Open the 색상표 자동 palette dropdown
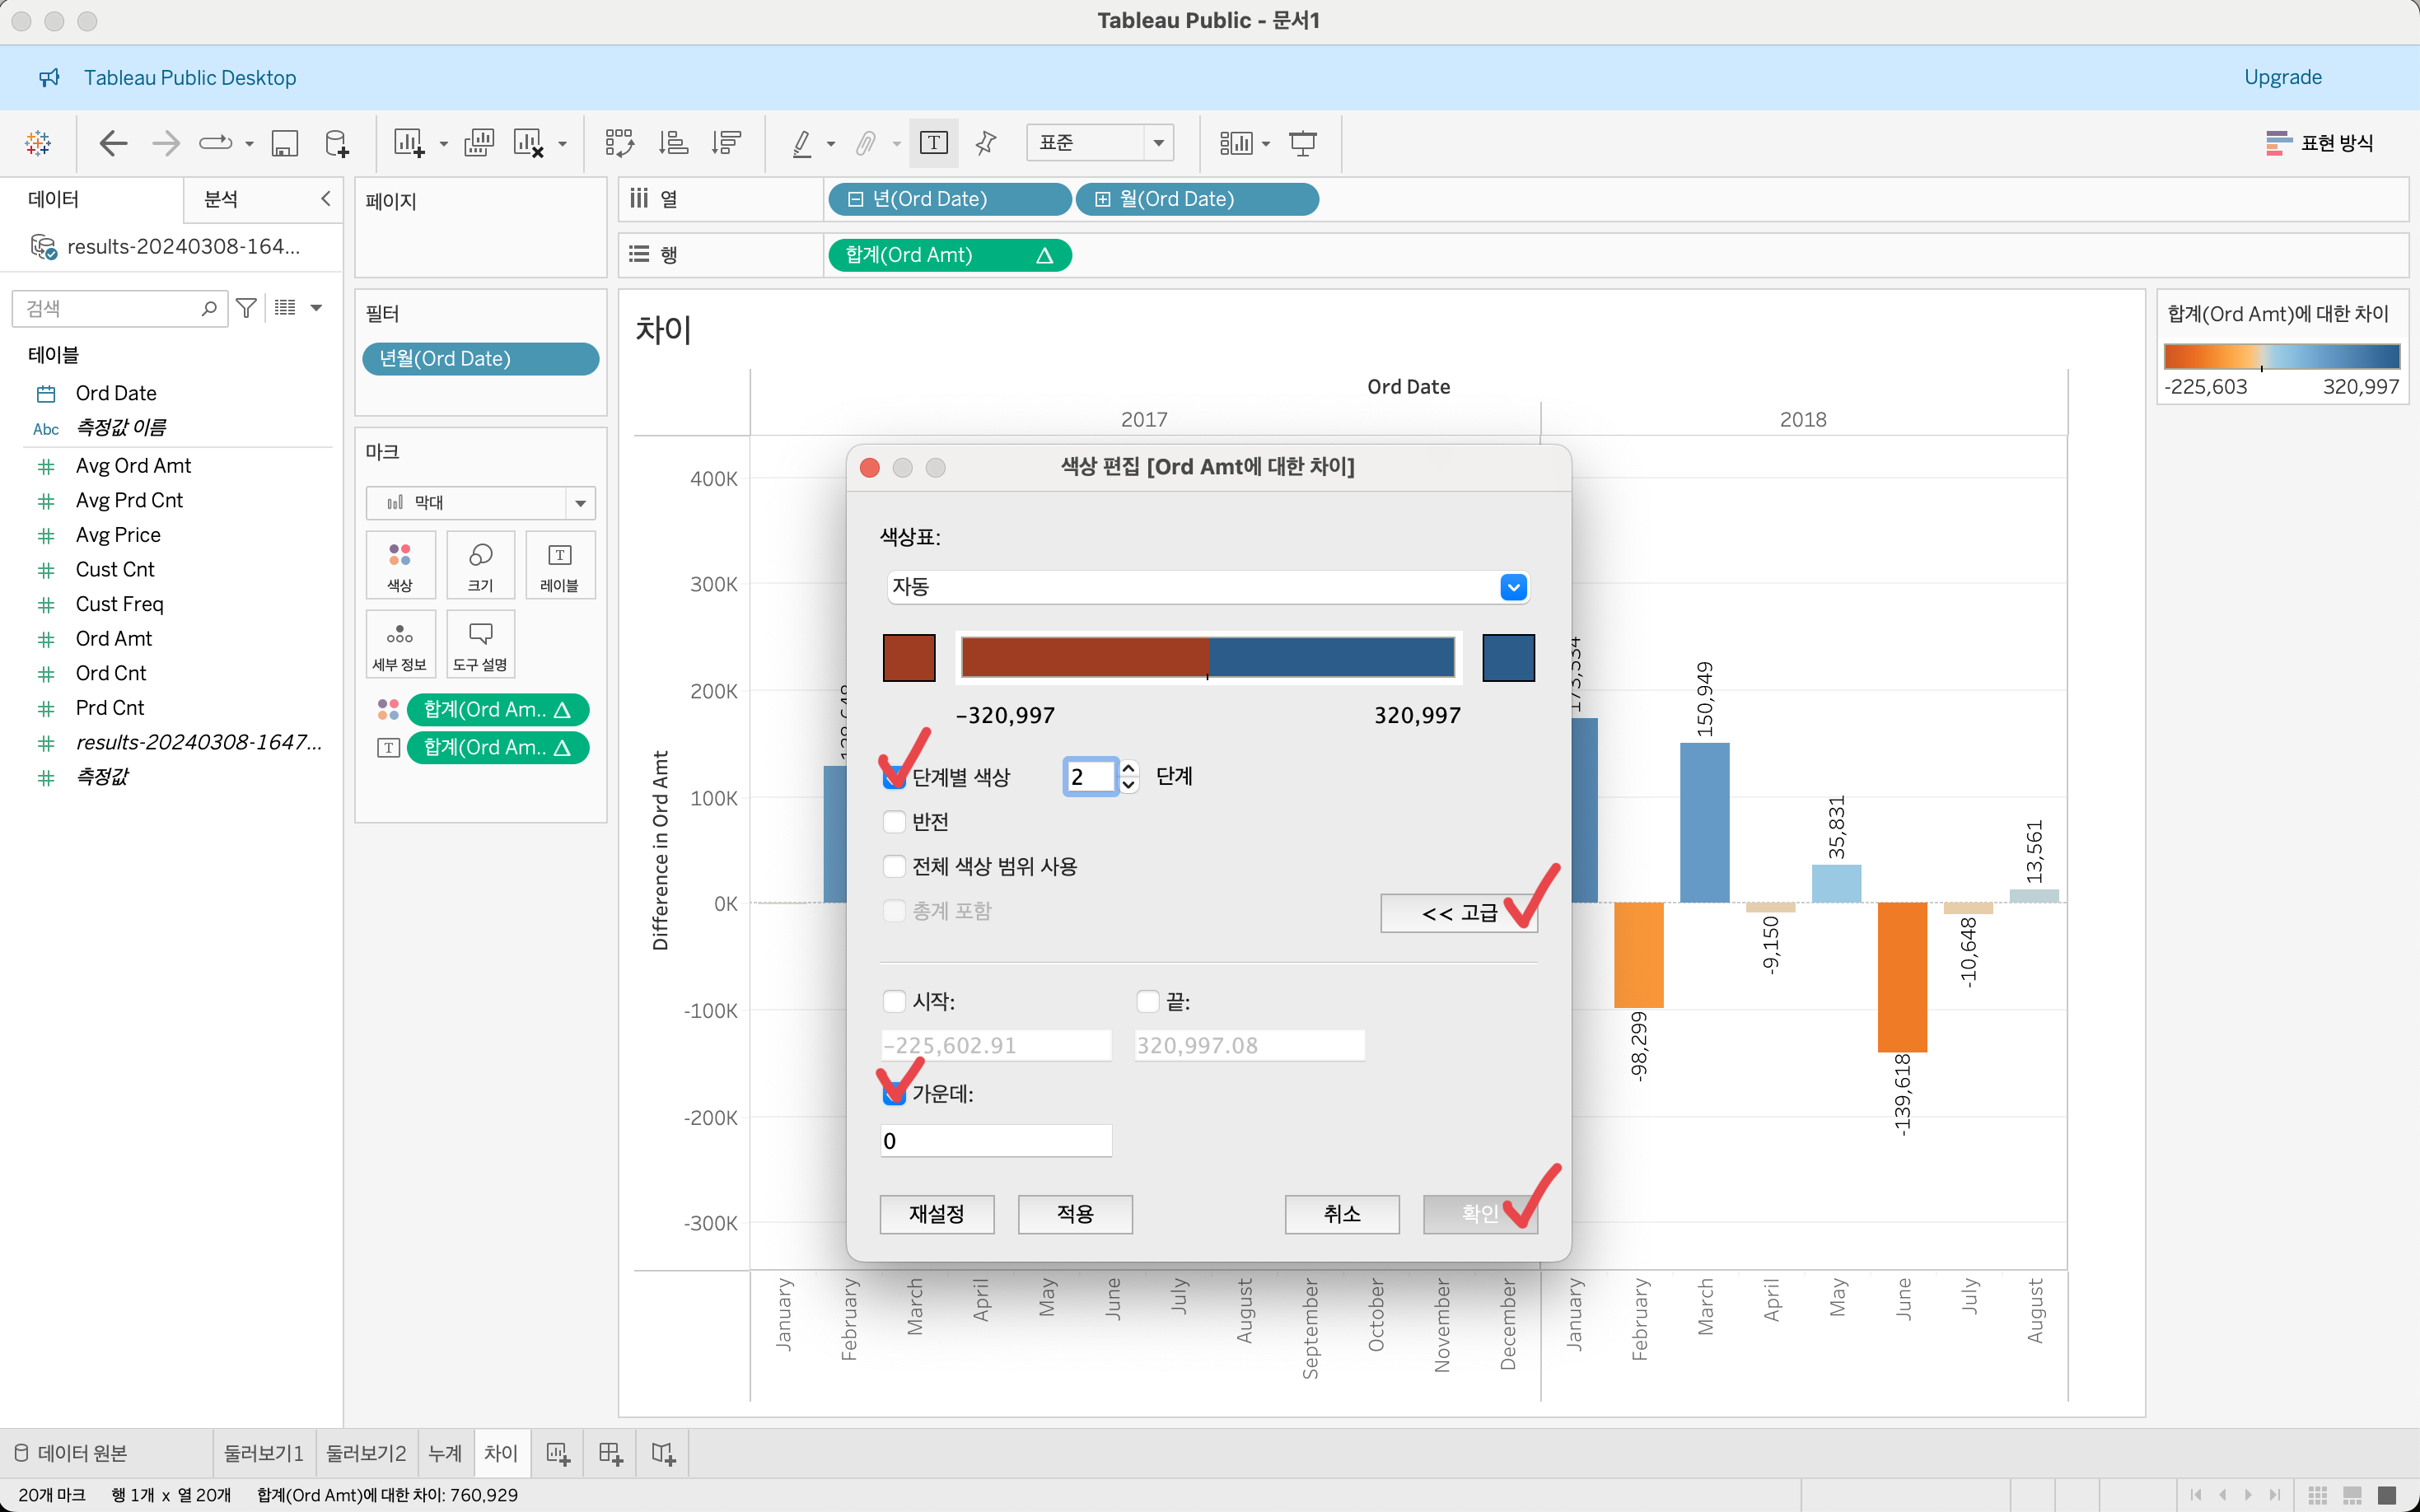Viewport: 2420px width, 1512px height. pyautogui.click(x=1513, y=587)
